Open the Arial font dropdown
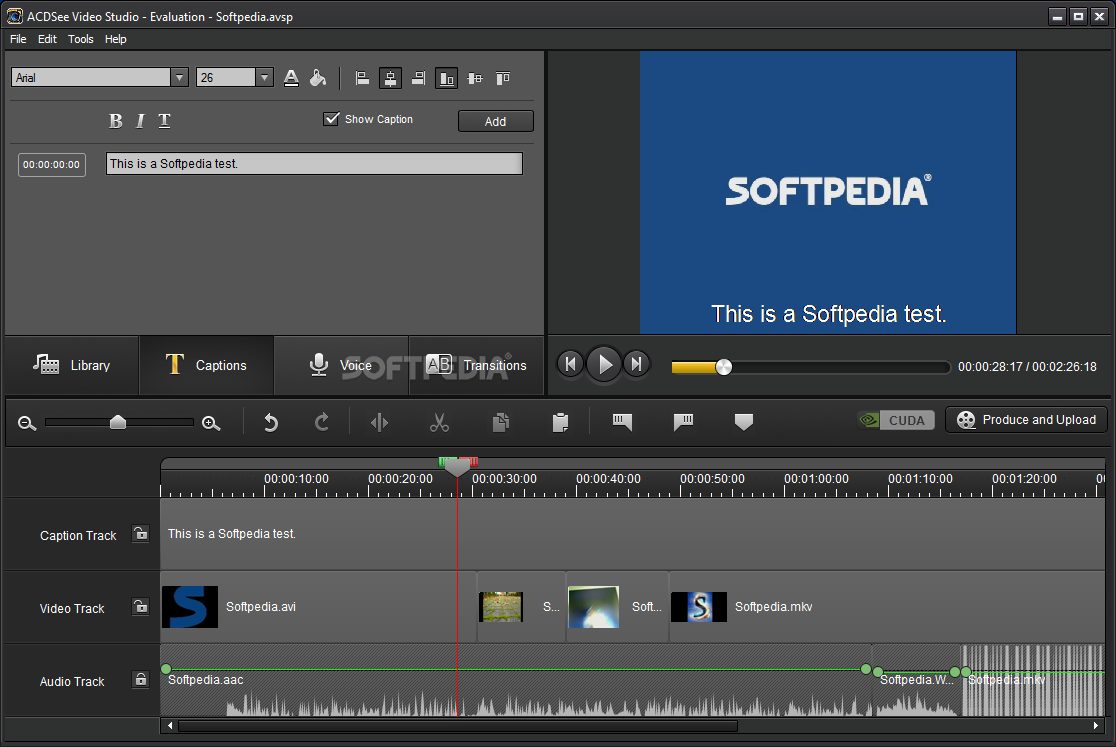 [x=179, y=78]
